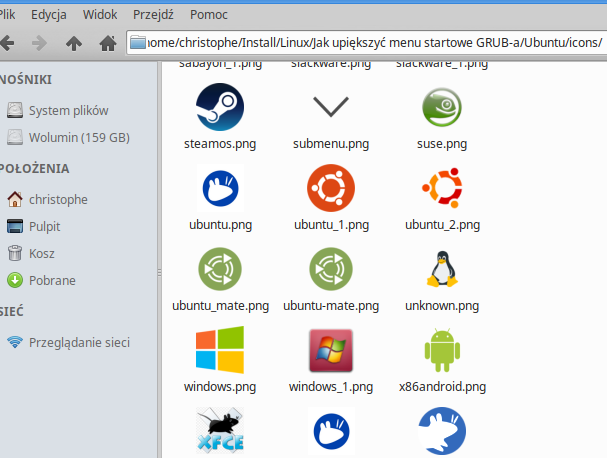Open the Widok menu
607x458 pixels.
coord(100,15)
